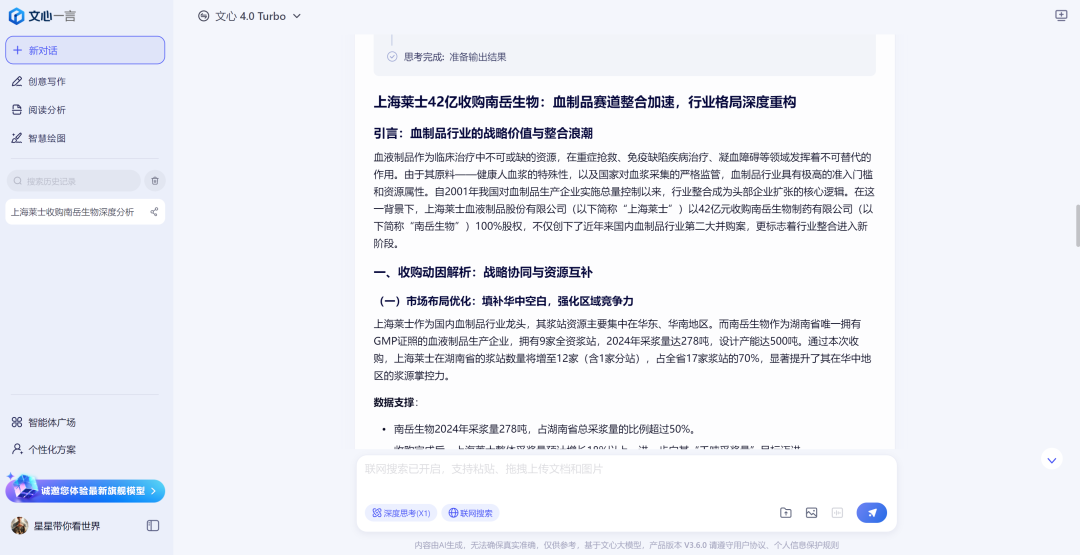Click 诚邀您体验最新旗舰模型 banner
This screenshot has height=555, width=1080.
point(85,490)
